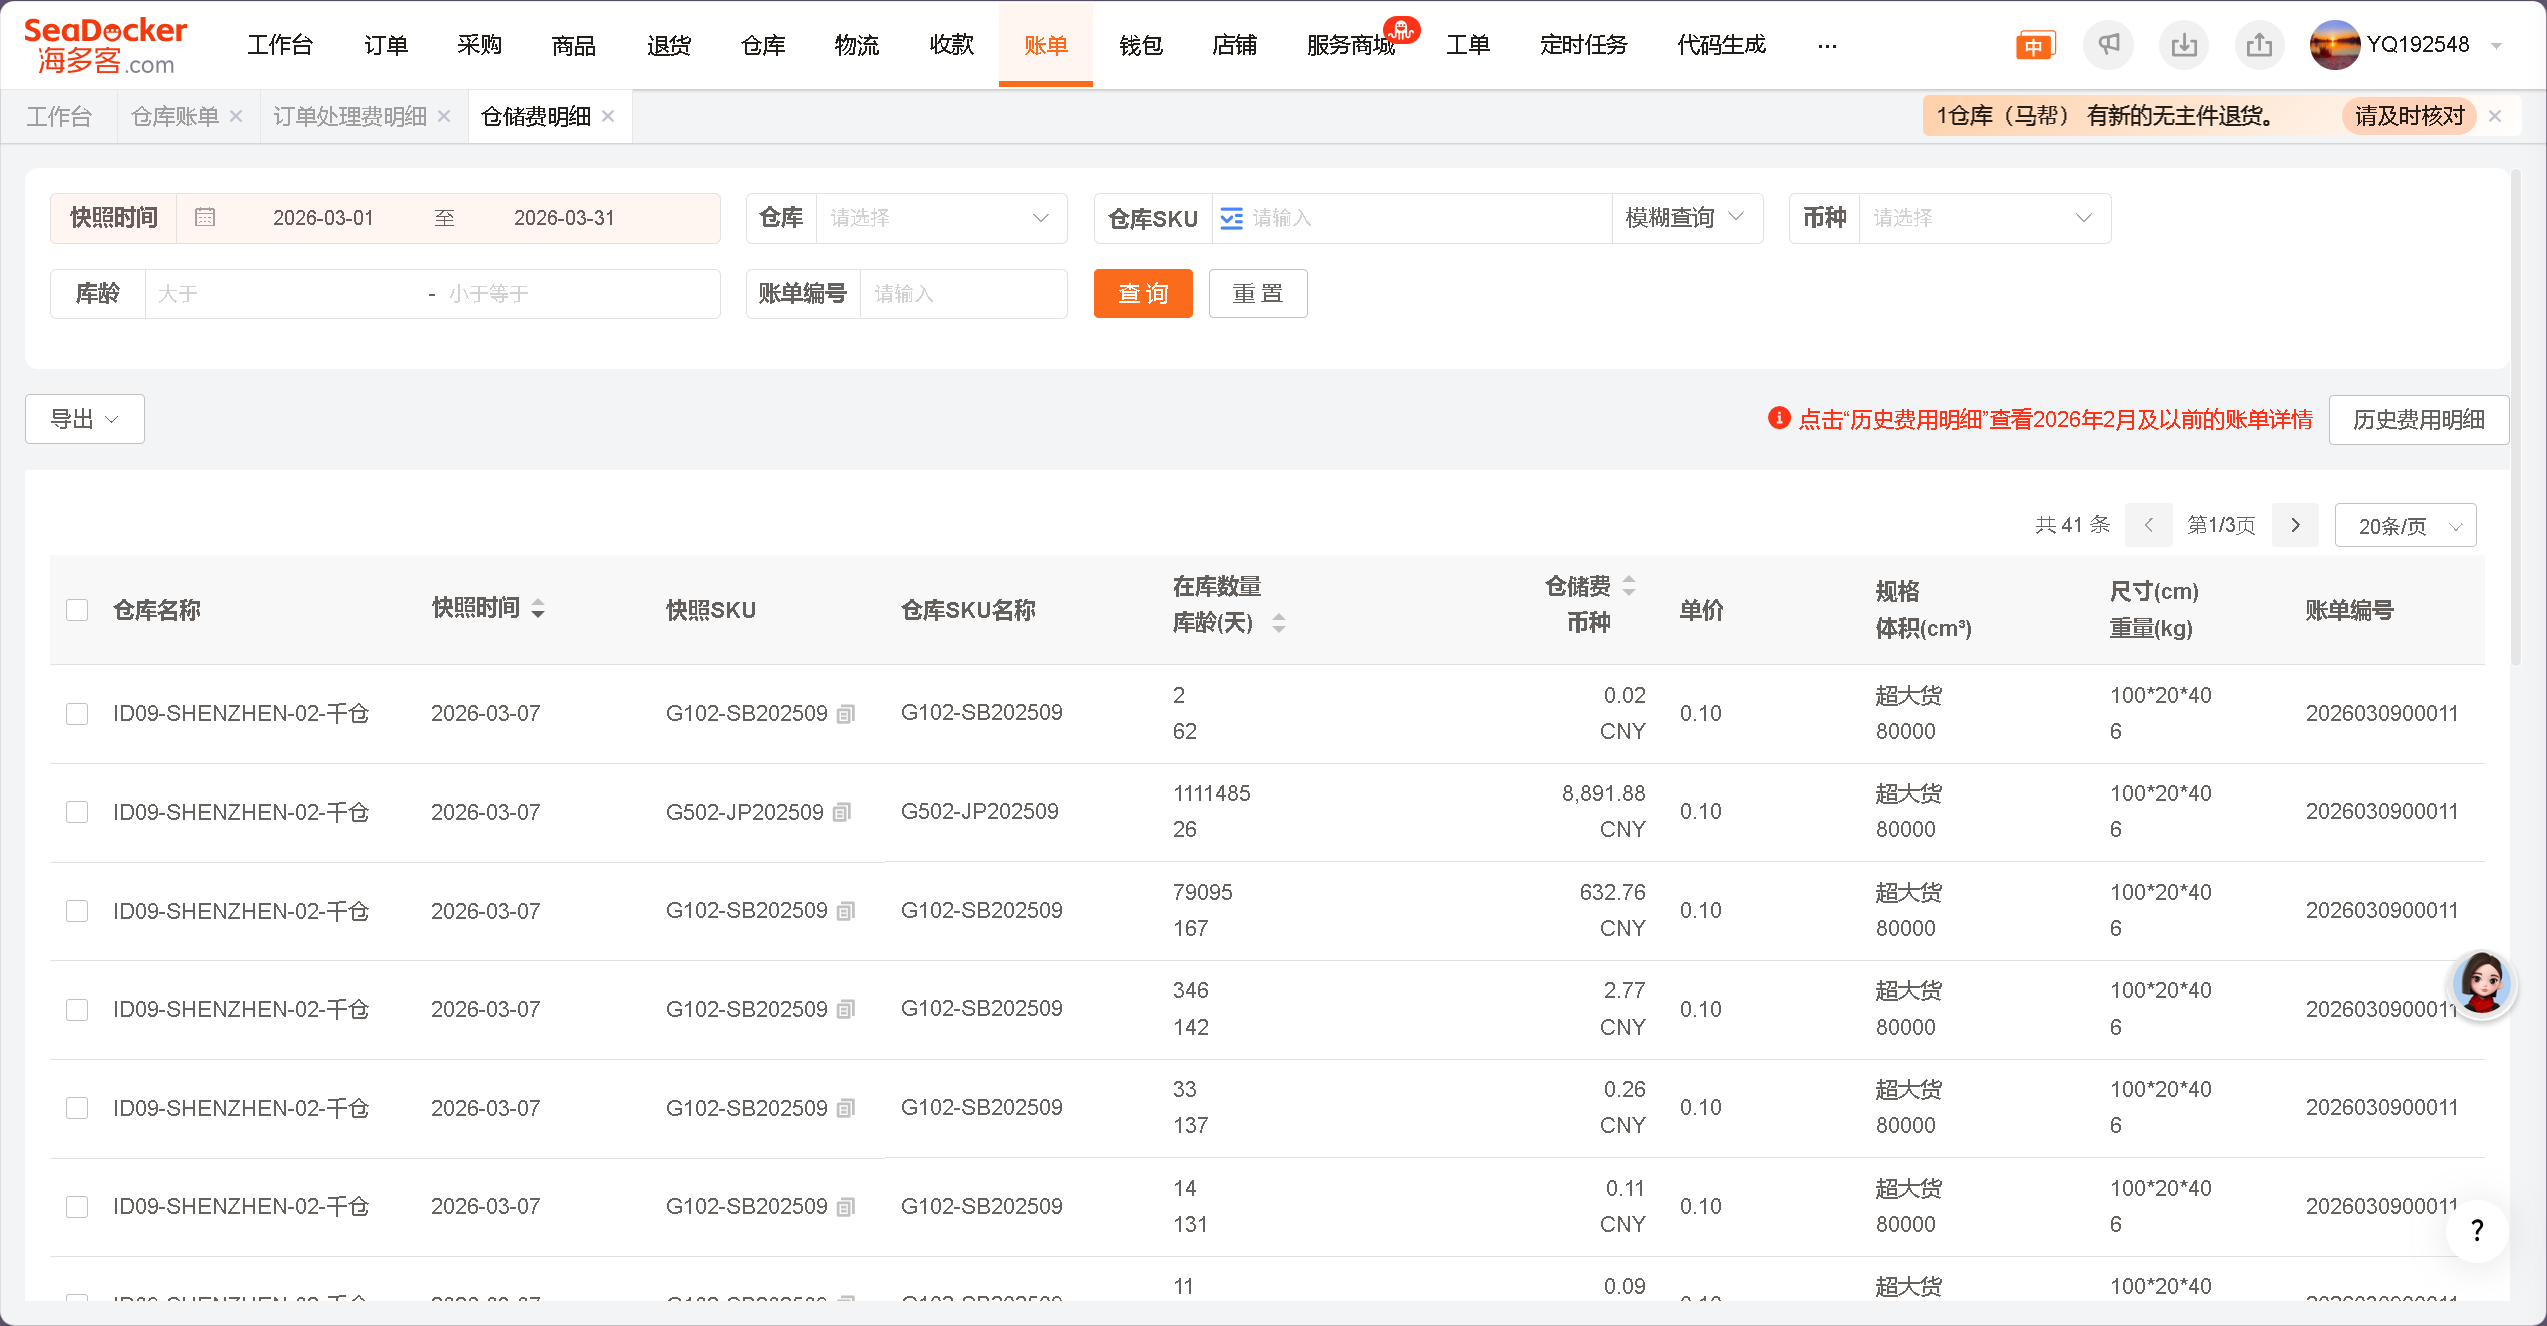Viewport: 2547px width, 1326px height.
Task: Click the orange 查询 button
Action: pyautogui.click(x=1142, y=294)
